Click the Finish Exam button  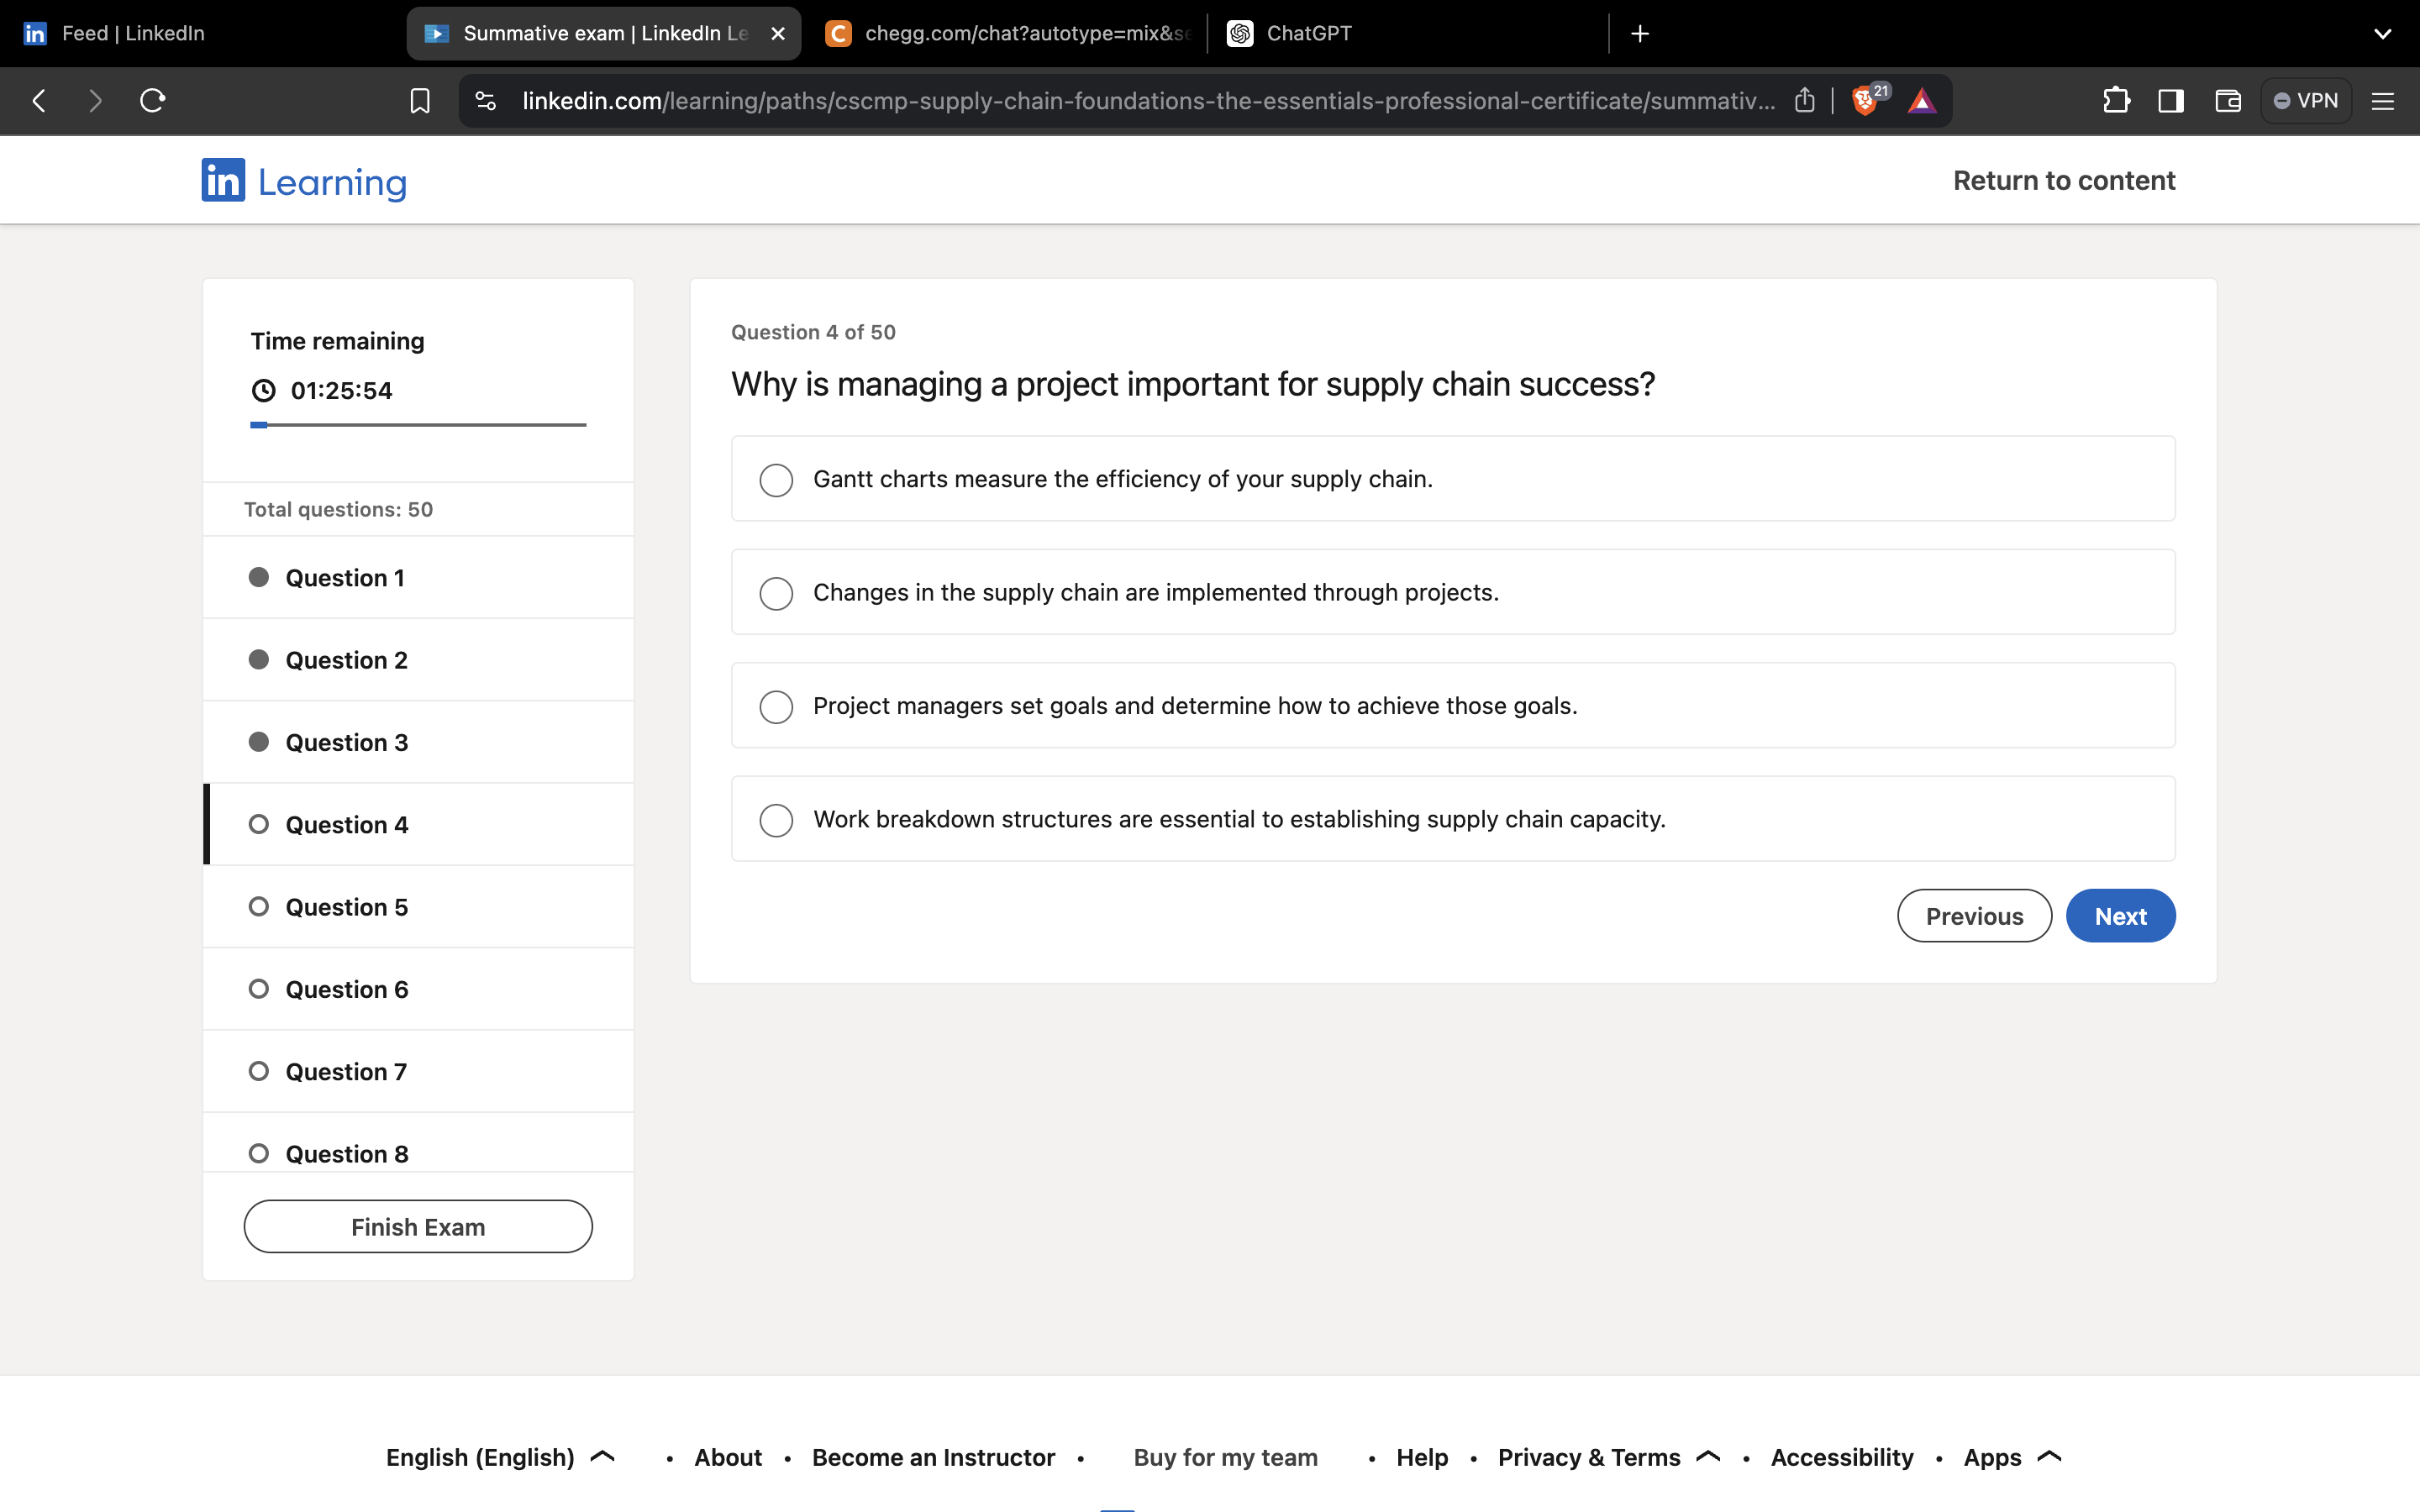click(x=418, y=1226)
